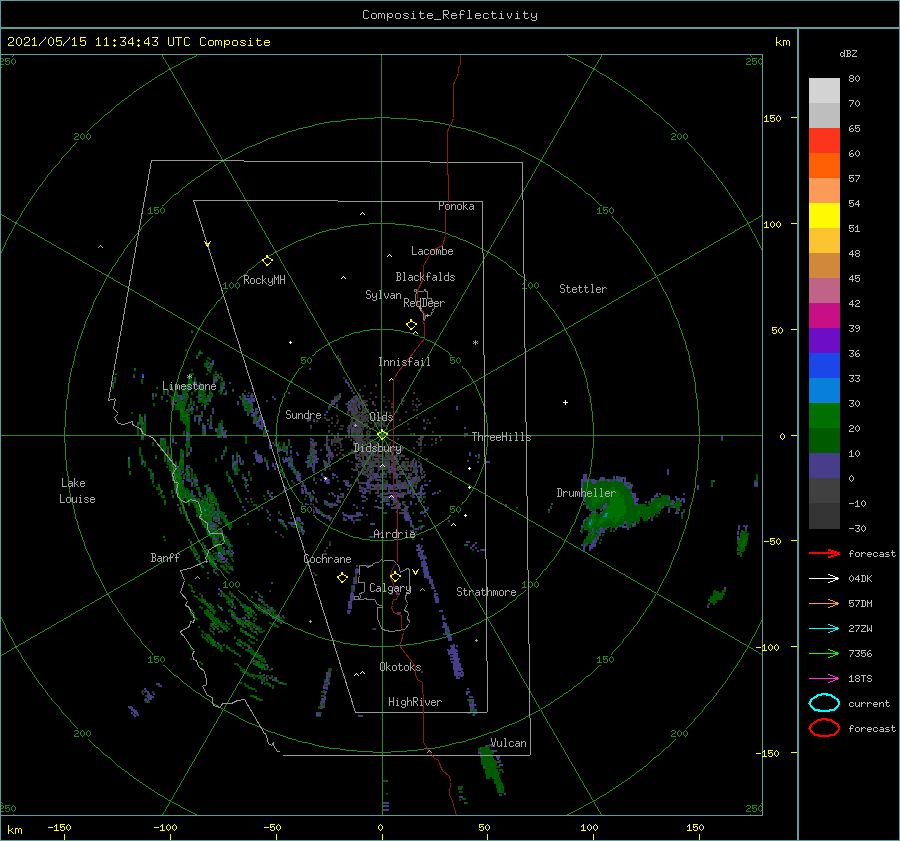Click the 2021/05/15 11:34:43 UTC timestamp
The height and width of the screenshot is (841, 900).
[x=138, y=42]
